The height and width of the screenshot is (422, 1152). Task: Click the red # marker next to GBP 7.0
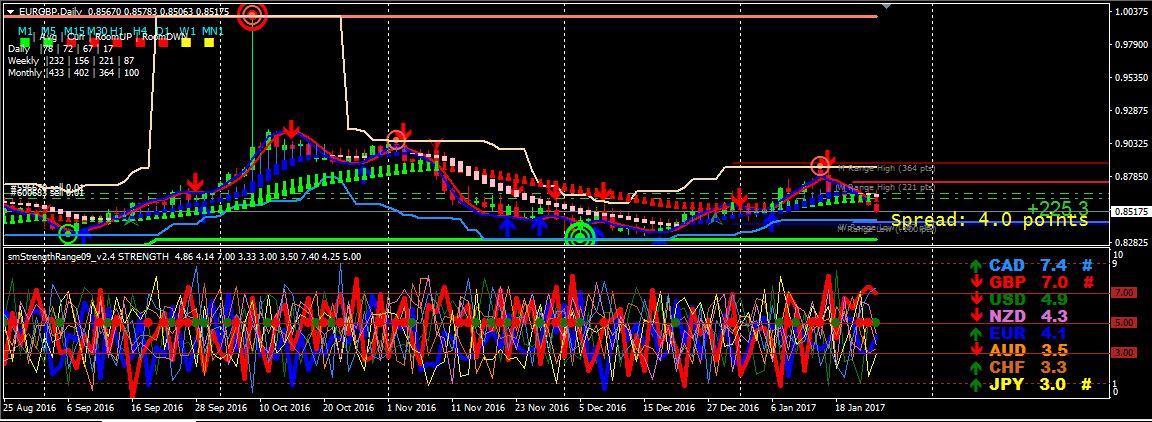tap(1089, 283)
